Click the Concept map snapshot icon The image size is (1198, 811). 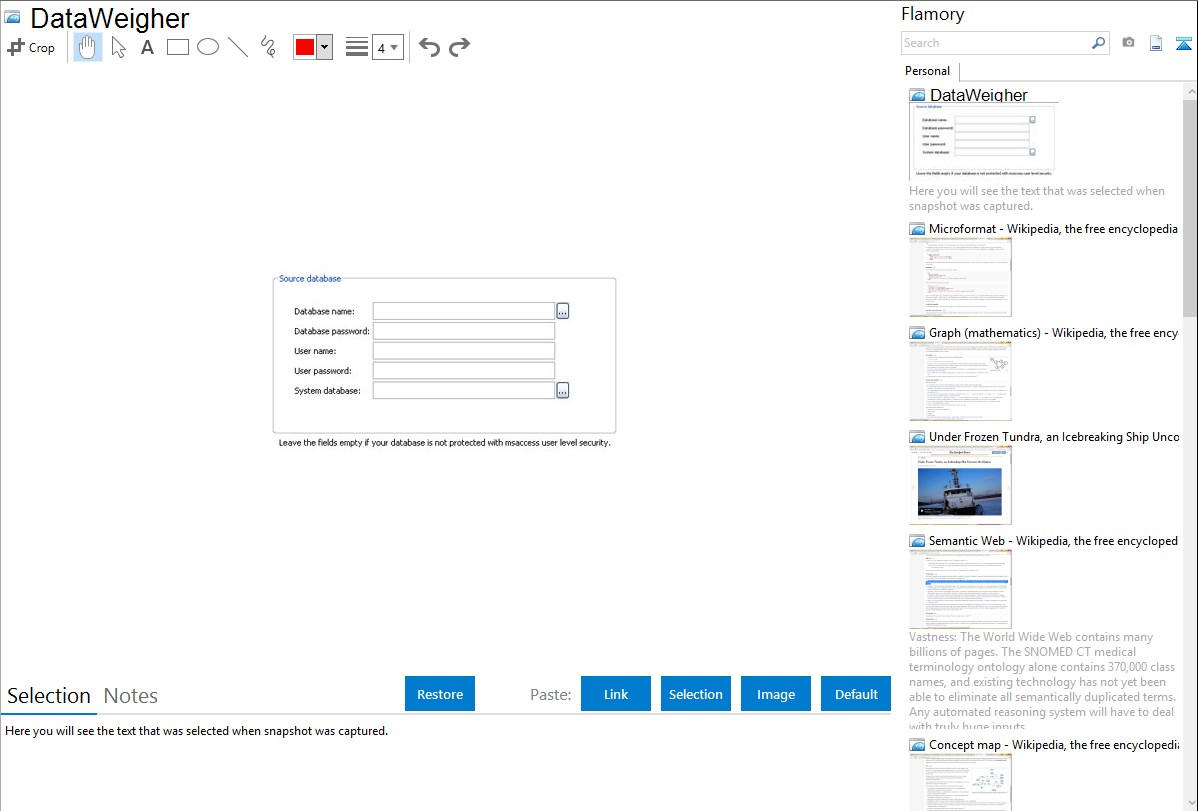[x=917, y=745]
